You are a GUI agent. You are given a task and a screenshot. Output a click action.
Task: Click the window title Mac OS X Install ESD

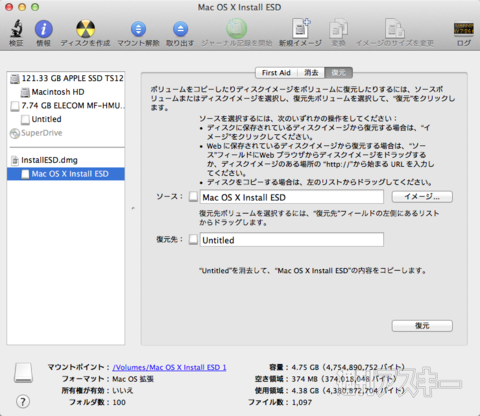239,7
